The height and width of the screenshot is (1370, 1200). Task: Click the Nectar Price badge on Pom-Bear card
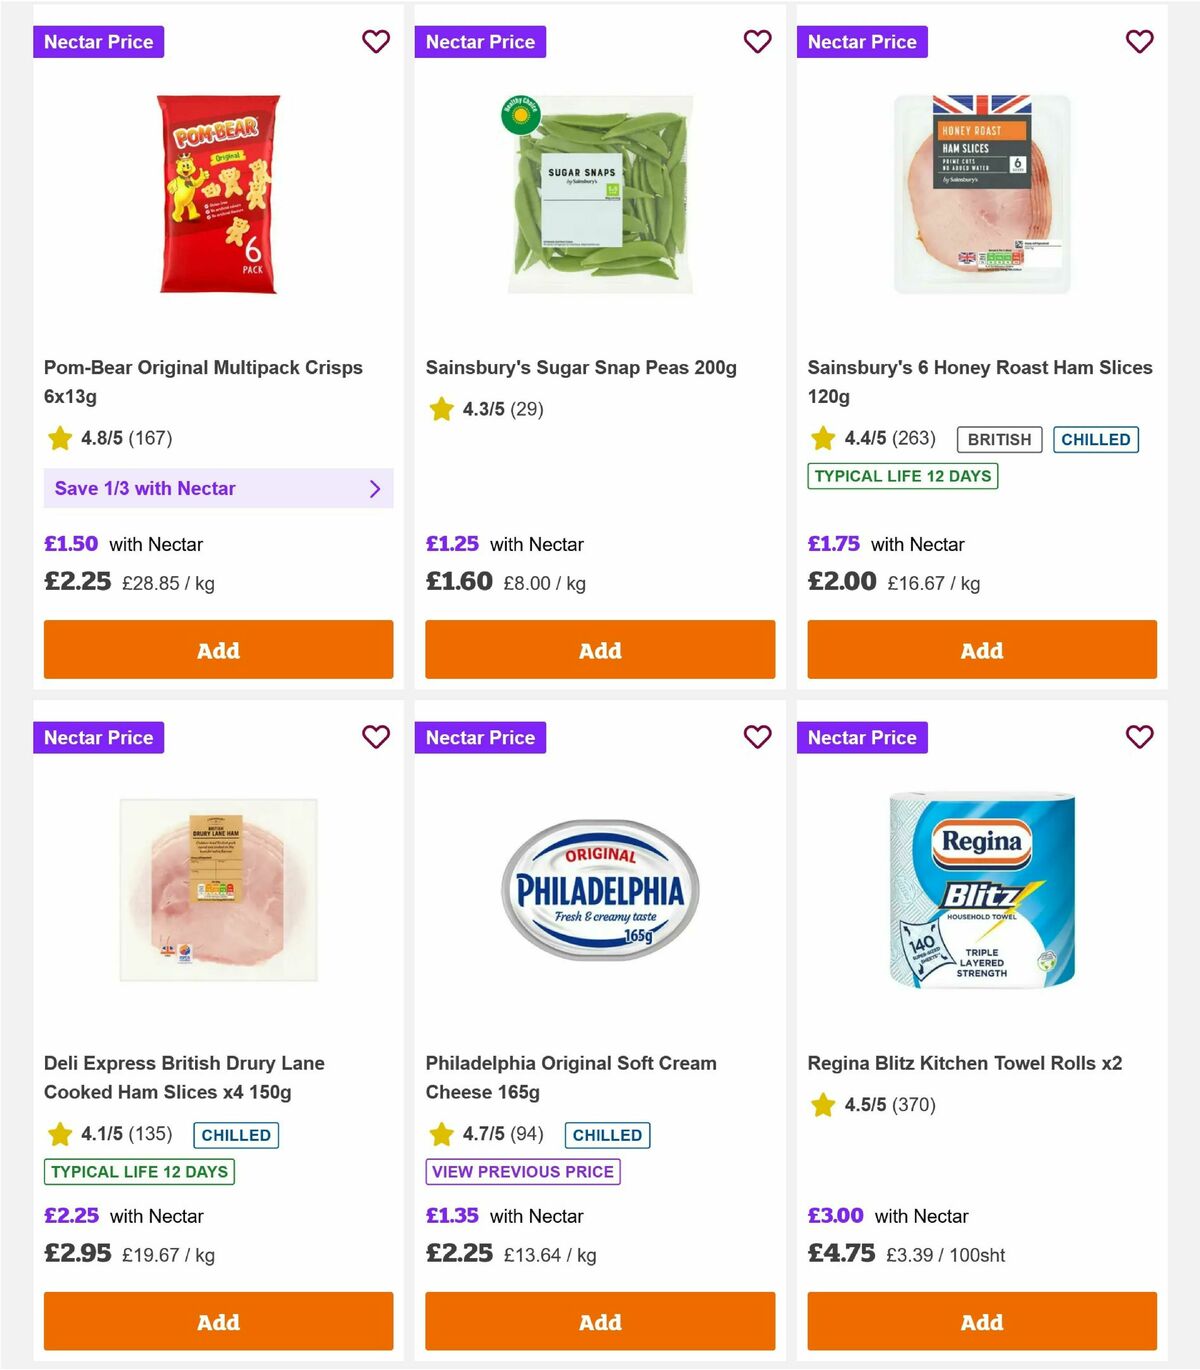click(99, 42)
